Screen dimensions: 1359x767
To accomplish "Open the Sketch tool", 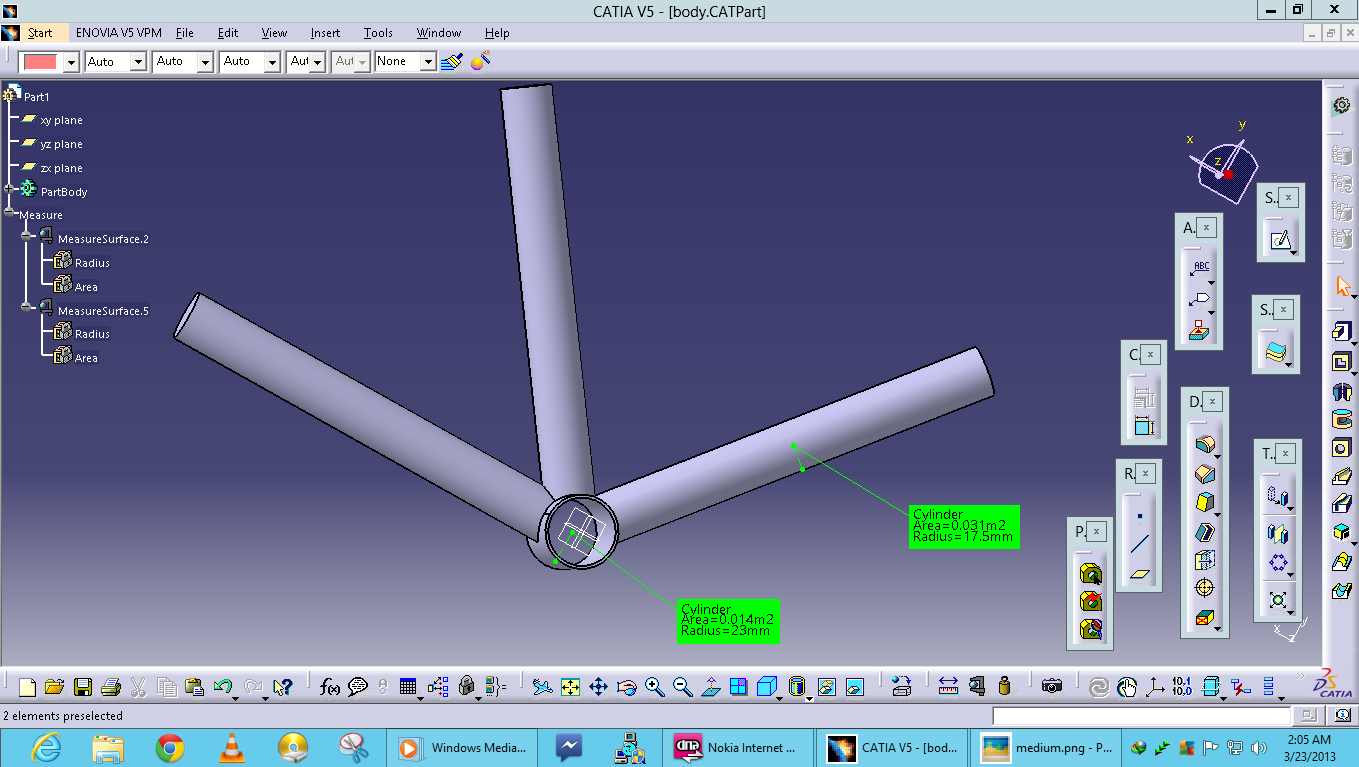I will click(1280, 241).
